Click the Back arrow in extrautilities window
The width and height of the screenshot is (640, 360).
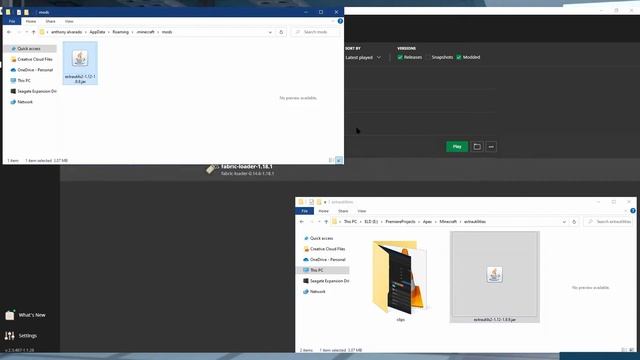[x=302, y=222]
